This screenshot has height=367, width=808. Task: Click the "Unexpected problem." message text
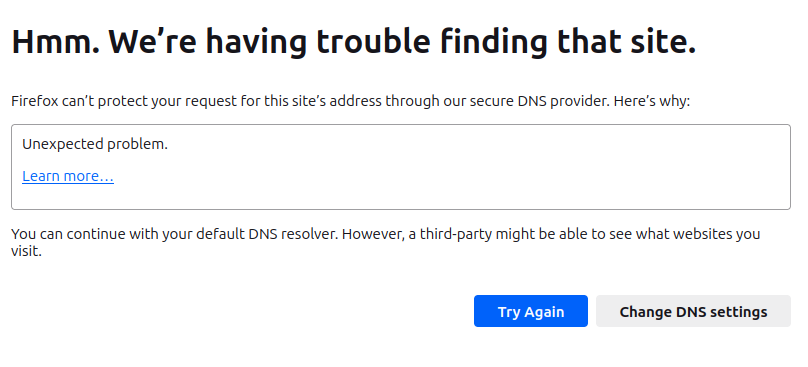click(95, 144)
